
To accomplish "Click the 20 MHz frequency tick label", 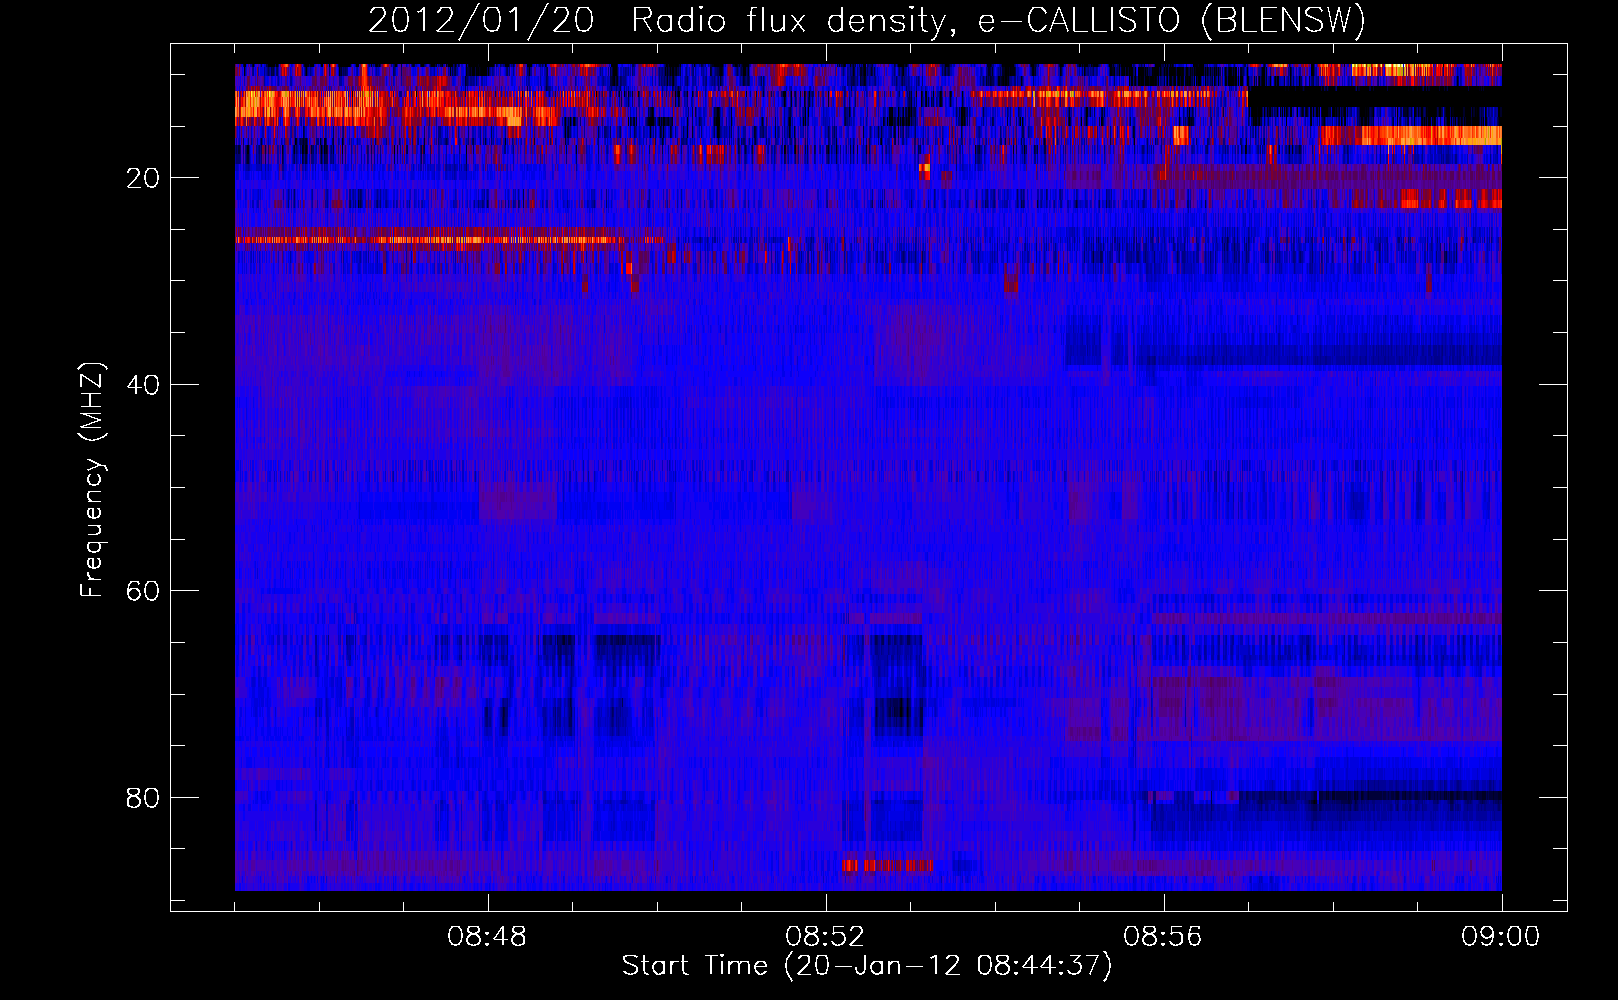I will point(144,178).
